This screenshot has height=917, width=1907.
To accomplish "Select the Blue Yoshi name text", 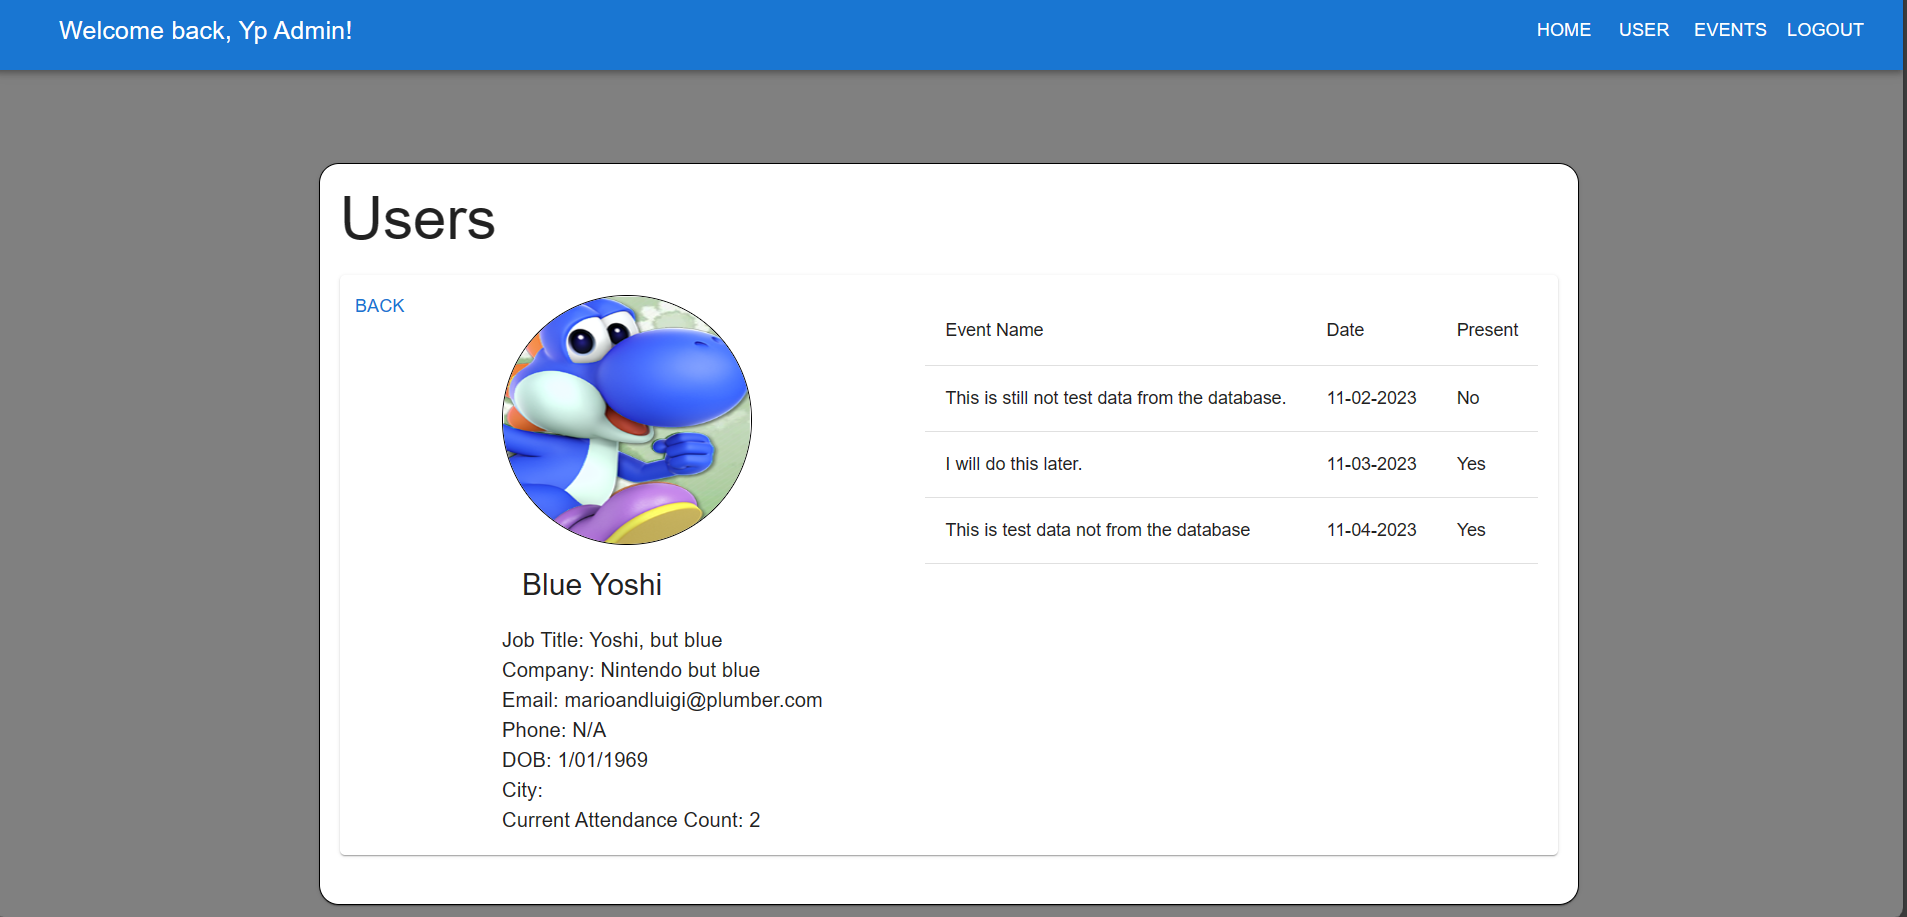I will pos(592,585).
